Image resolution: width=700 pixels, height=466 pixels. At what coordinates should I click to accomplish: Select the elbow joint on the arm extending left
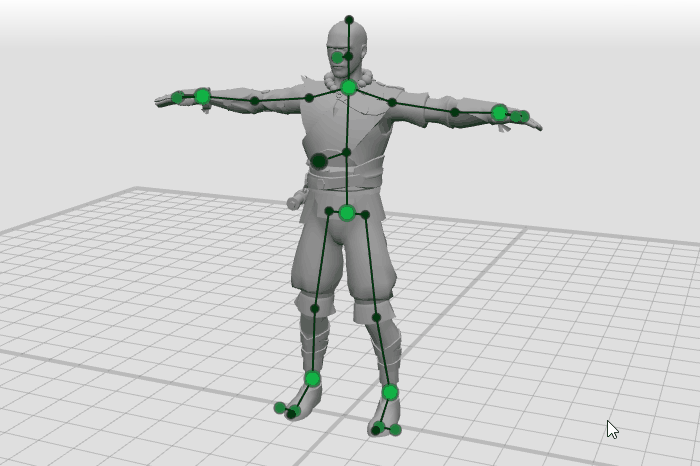(254, 101)
